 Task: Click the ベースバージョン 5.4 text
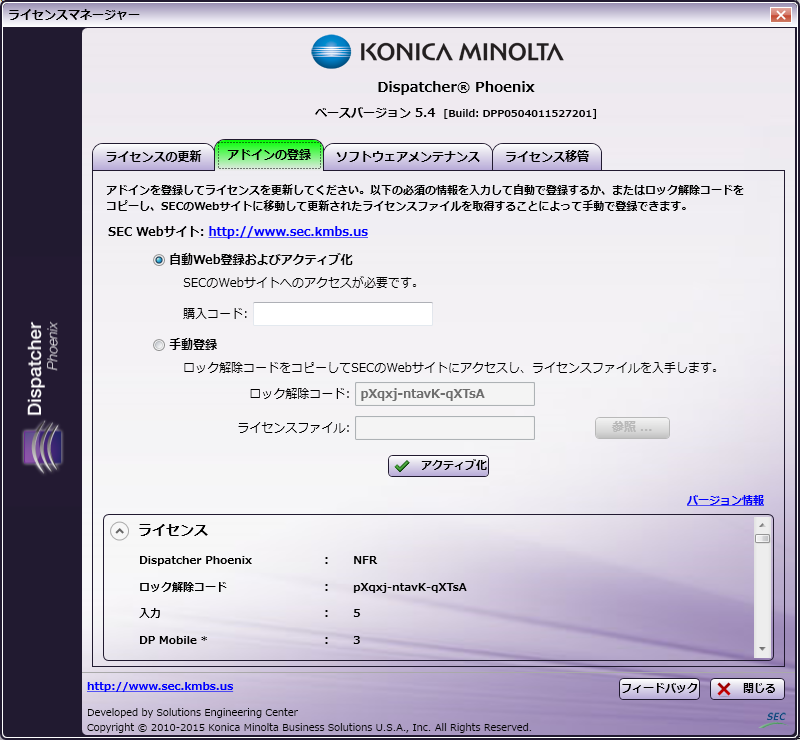(375, 113)
